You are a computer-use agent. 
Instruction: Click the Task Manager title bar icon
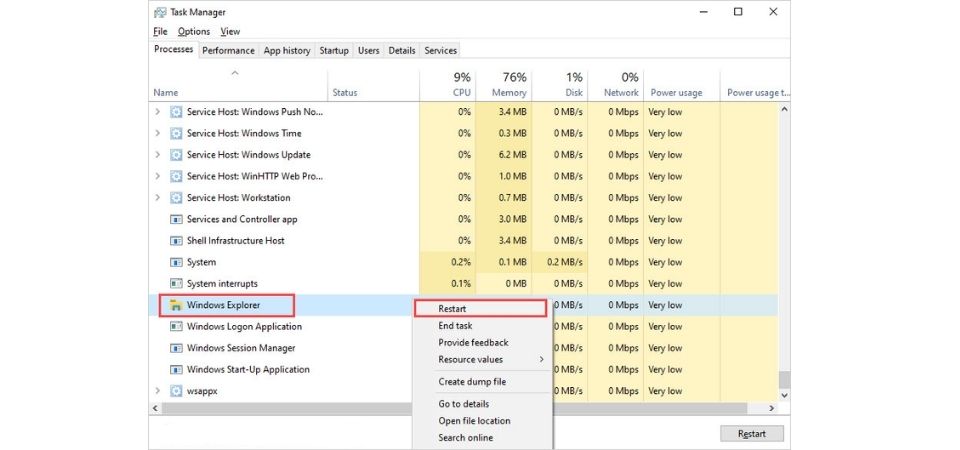point(160,12)
